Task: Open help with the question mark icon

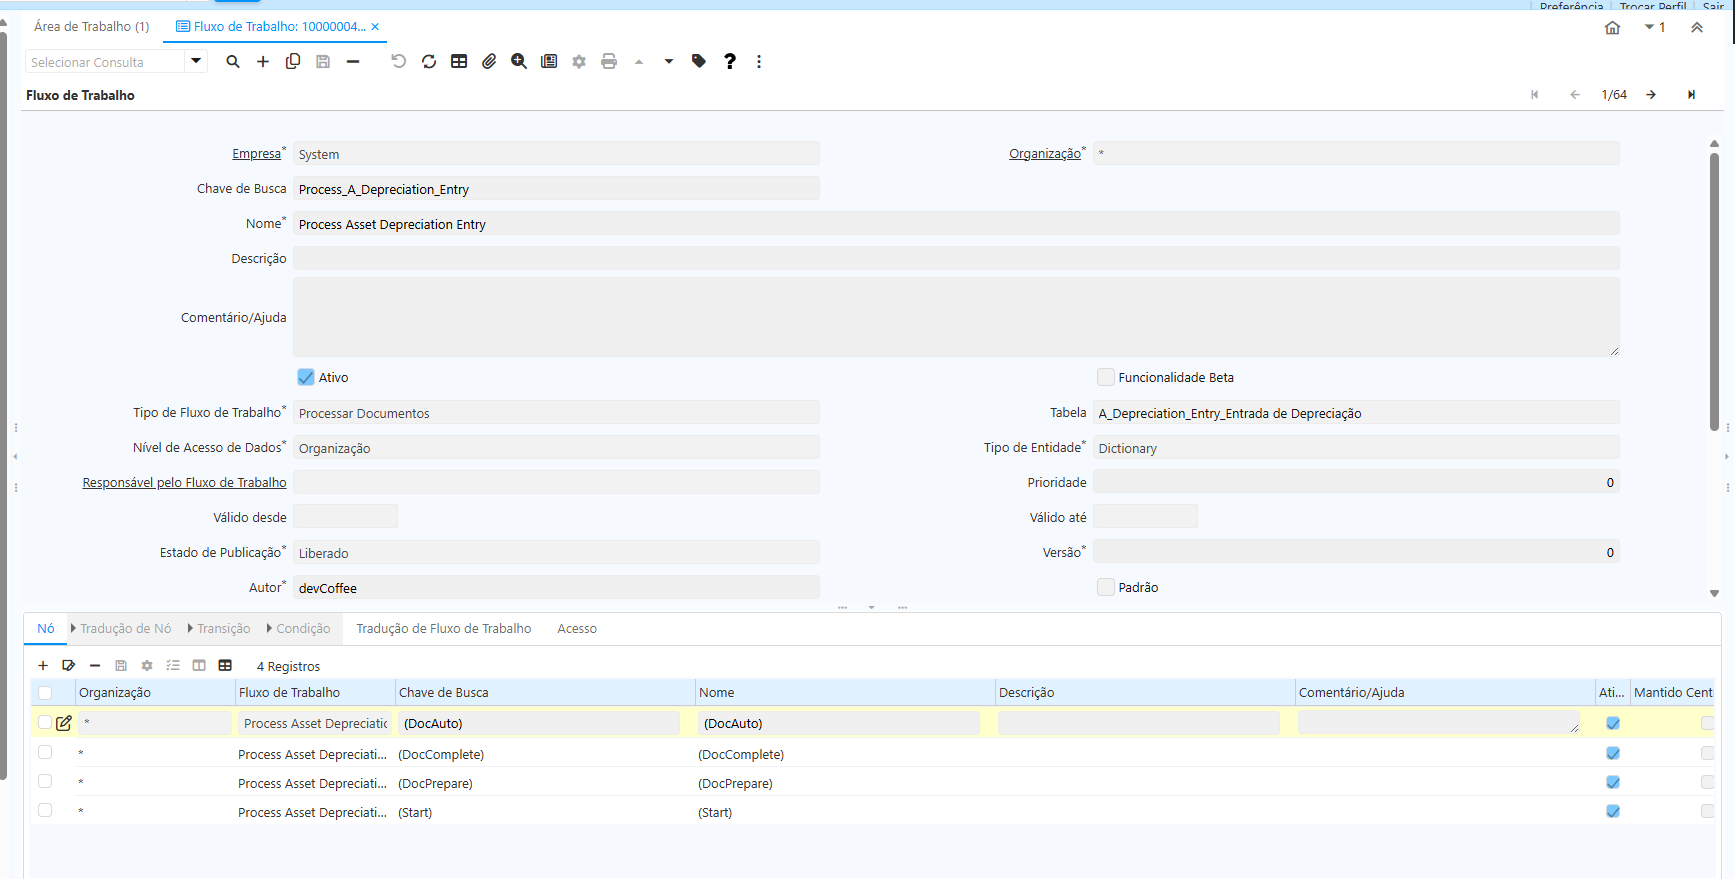Action: (x=730, y=62)
